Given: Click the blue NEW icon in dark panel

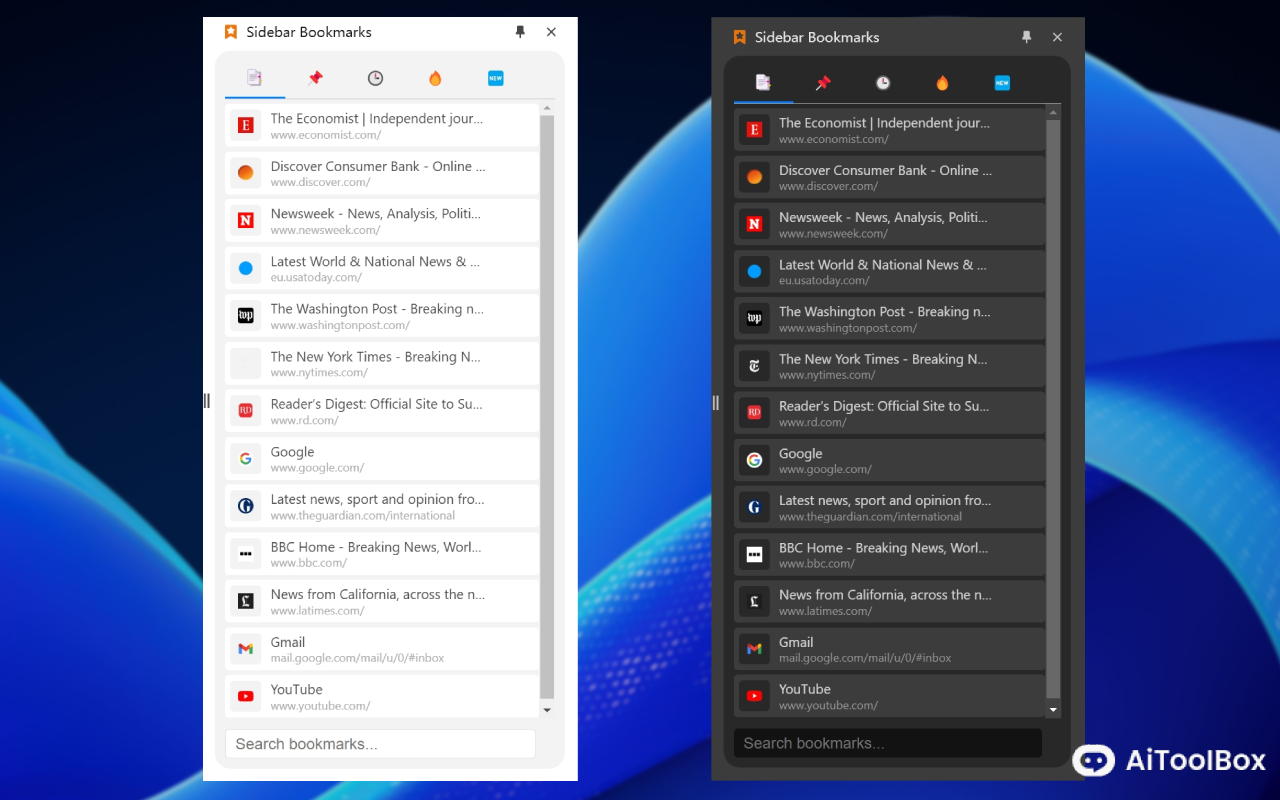Looking at the screenshot, I should click(1002, 83).
